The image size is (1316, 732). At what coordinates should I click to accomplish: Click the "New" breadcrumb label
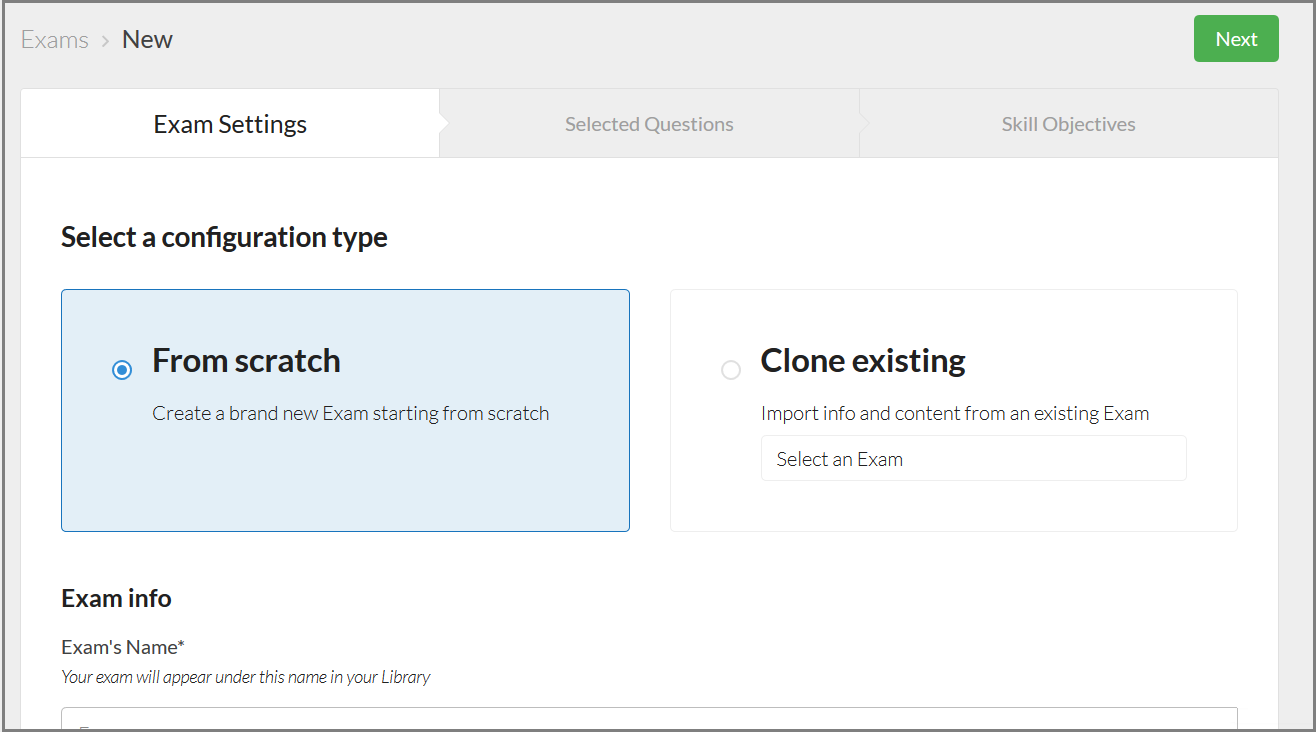pyautogui.click(x=147, y=39)
